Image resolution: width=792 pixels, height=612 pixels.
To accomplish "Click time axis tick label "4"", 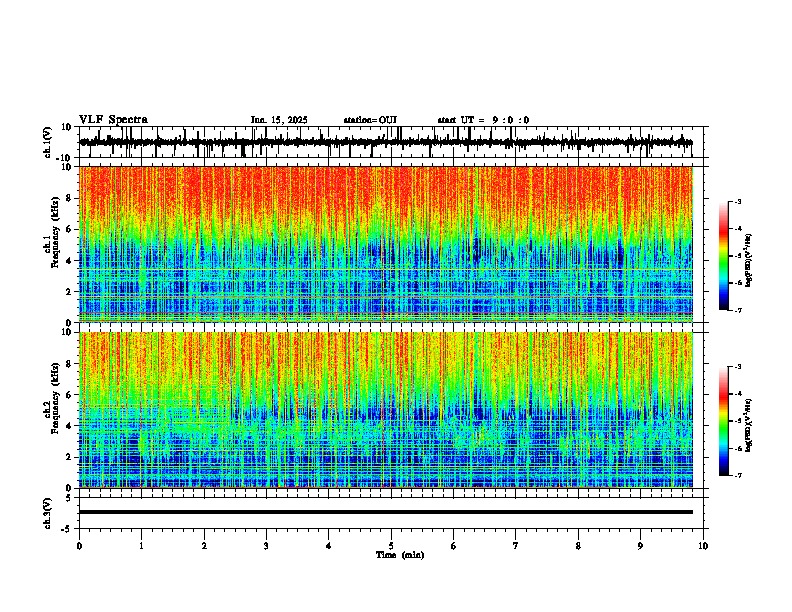I will (329, 546).
